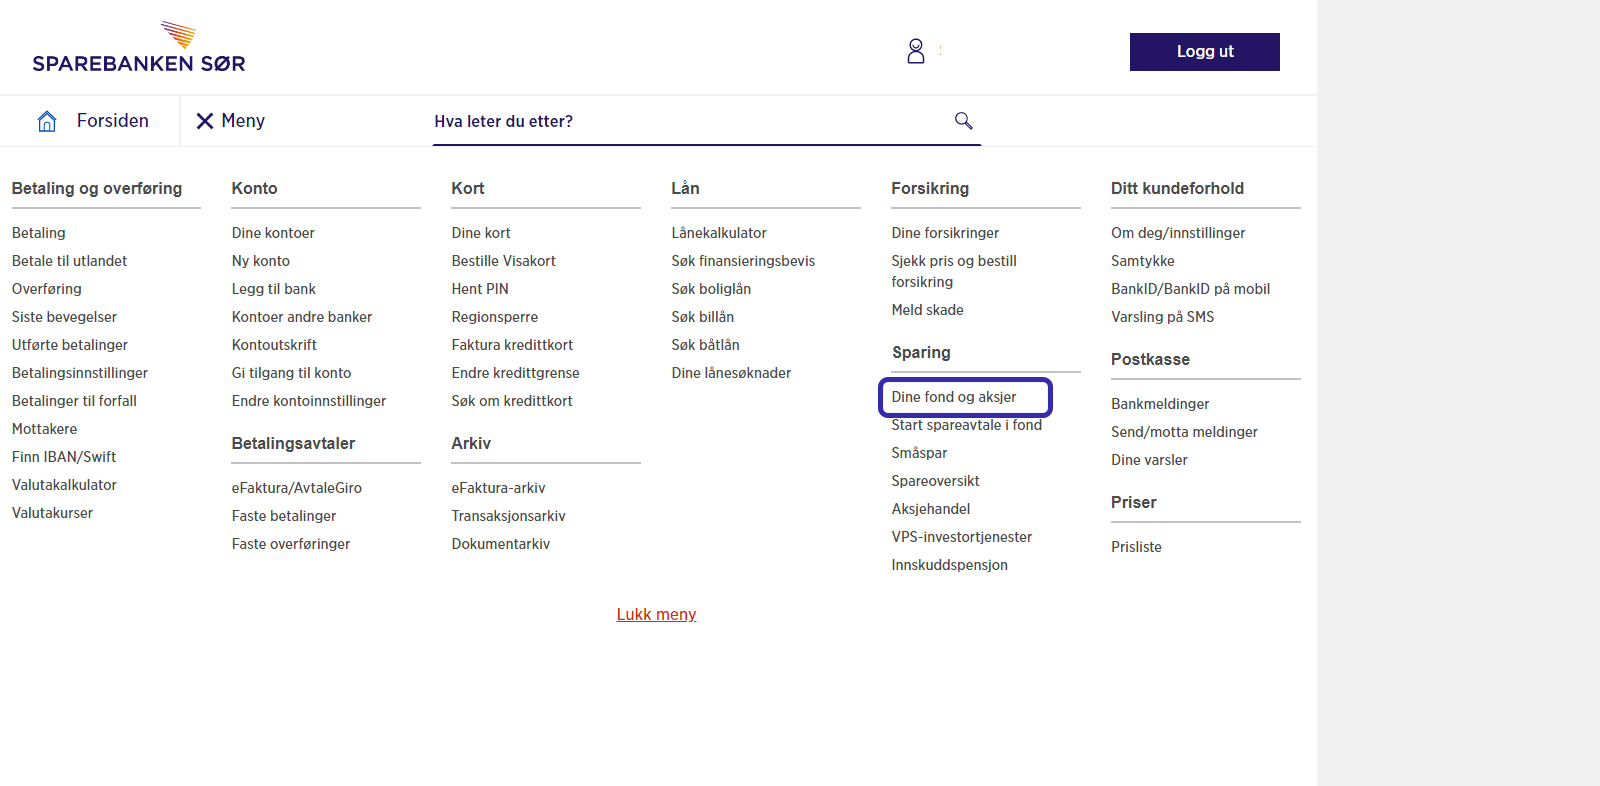Open Meld skade
1600x786 pixels.
(928, 310)
